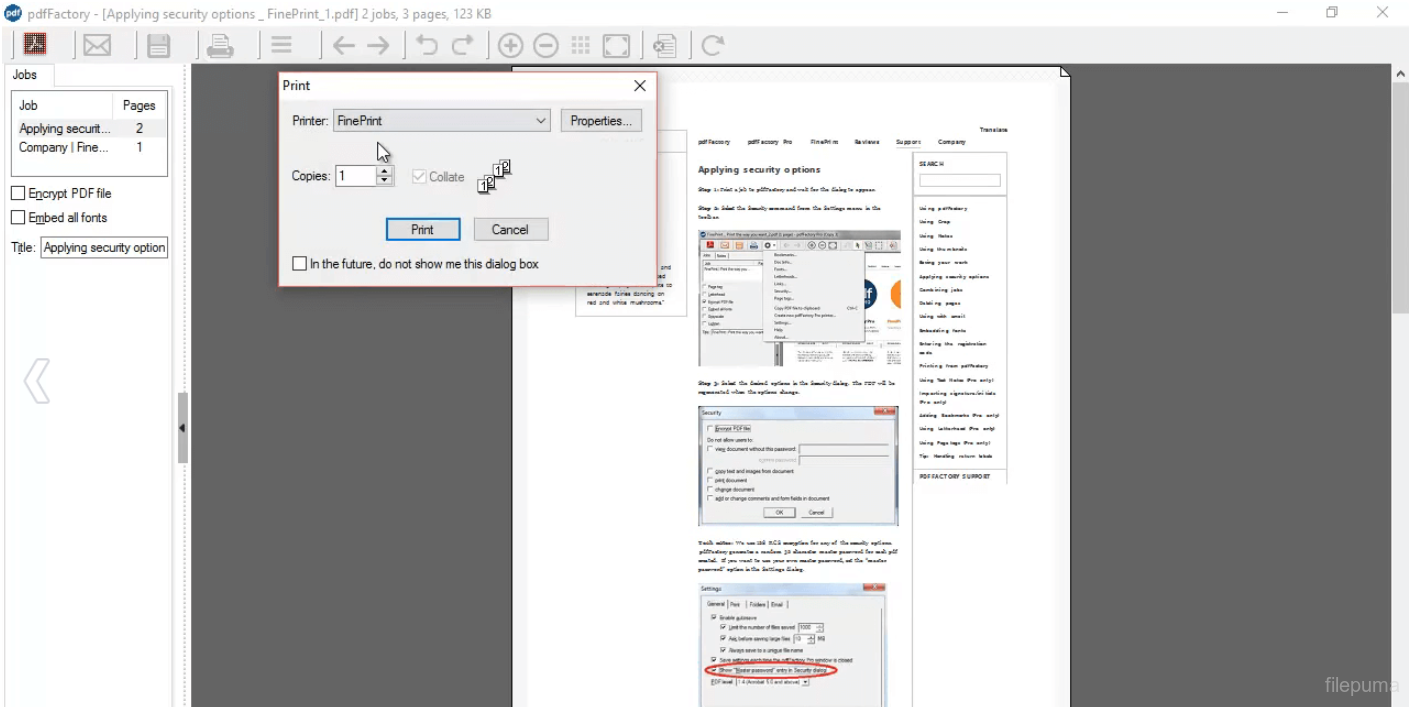Toggle Embed all fonts checkbox

point(18,217)
